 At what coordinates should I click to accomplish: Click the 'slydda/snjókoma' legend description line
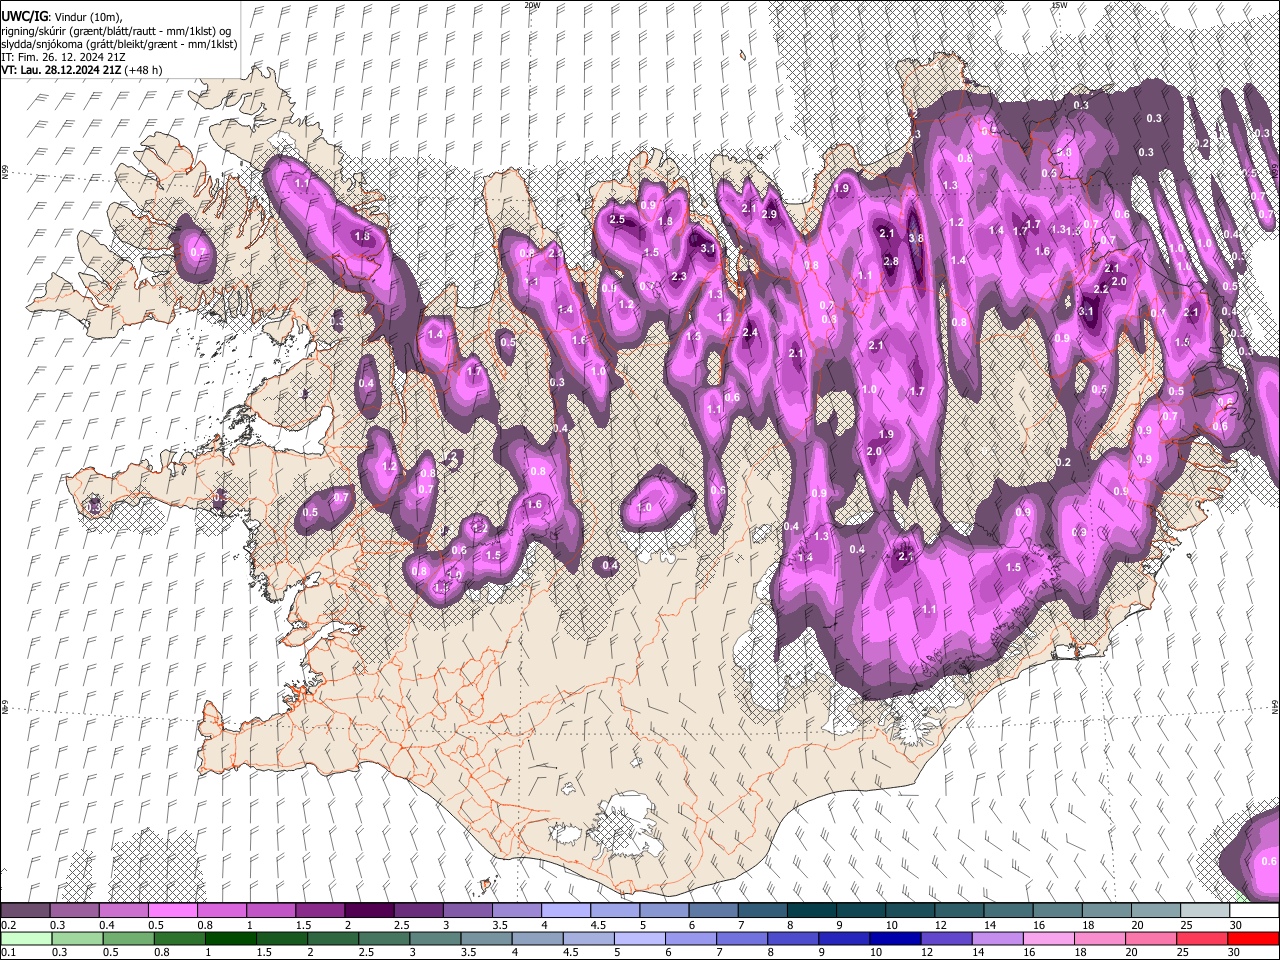pyautogui.click(x=119, y=44)
